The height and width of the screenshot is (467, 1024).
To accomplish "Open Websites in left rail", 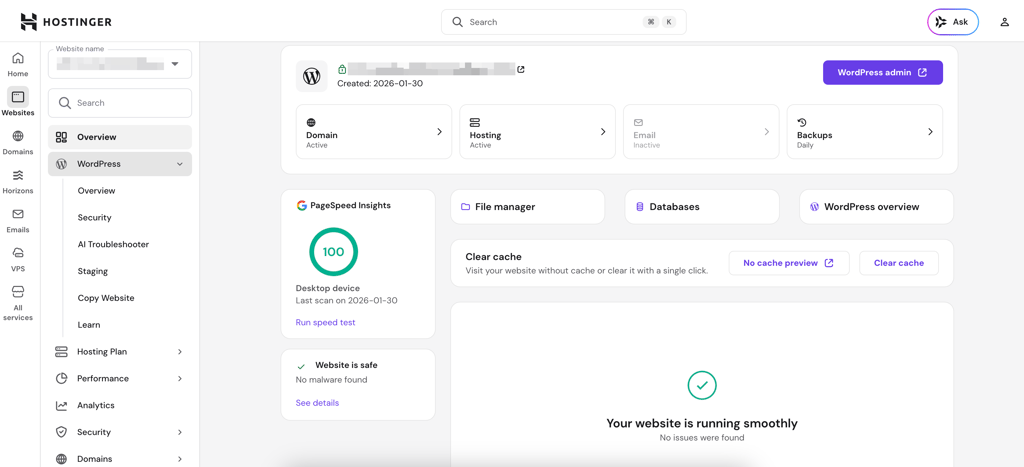I will [x=18, y=103].
